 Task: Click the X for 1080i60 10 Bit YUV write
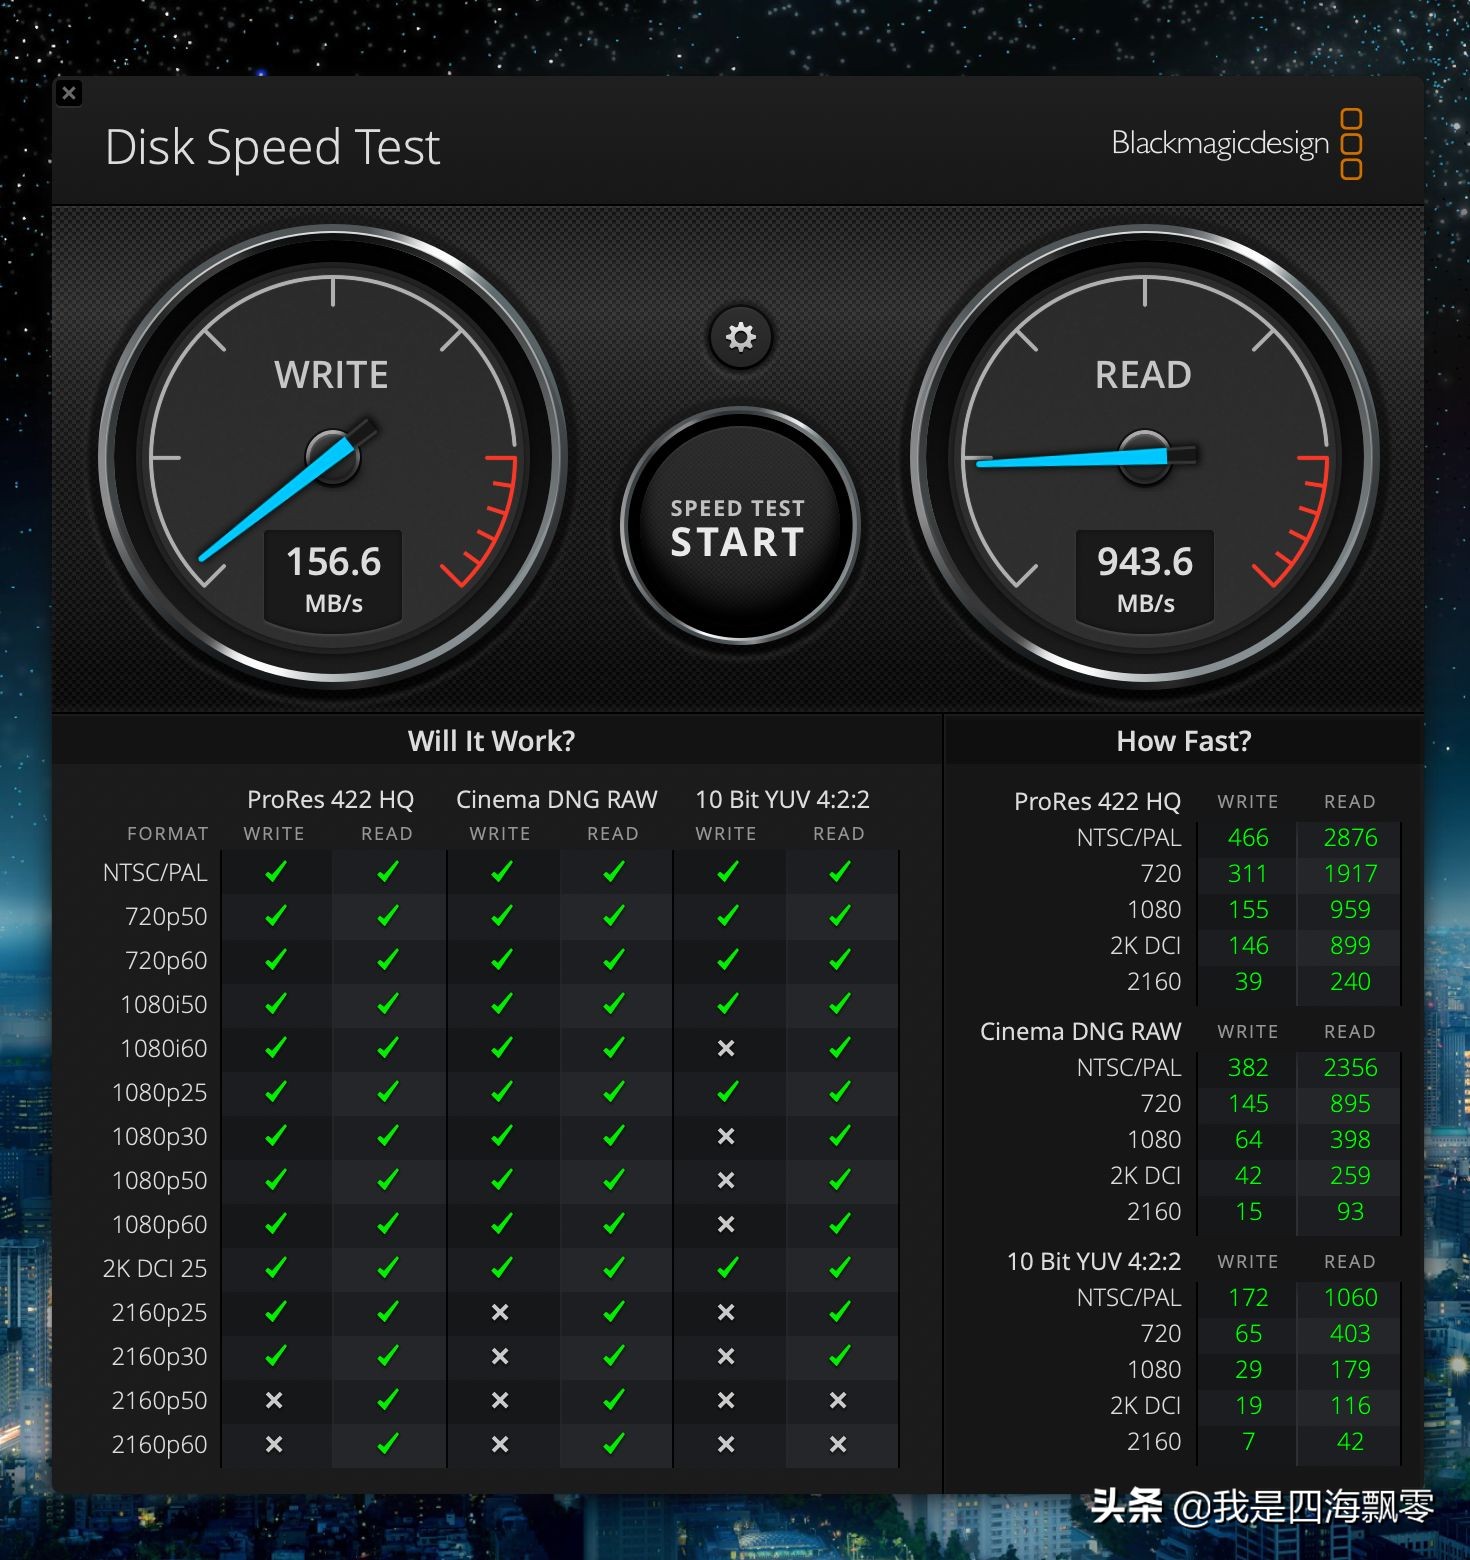pos(726,1048)
